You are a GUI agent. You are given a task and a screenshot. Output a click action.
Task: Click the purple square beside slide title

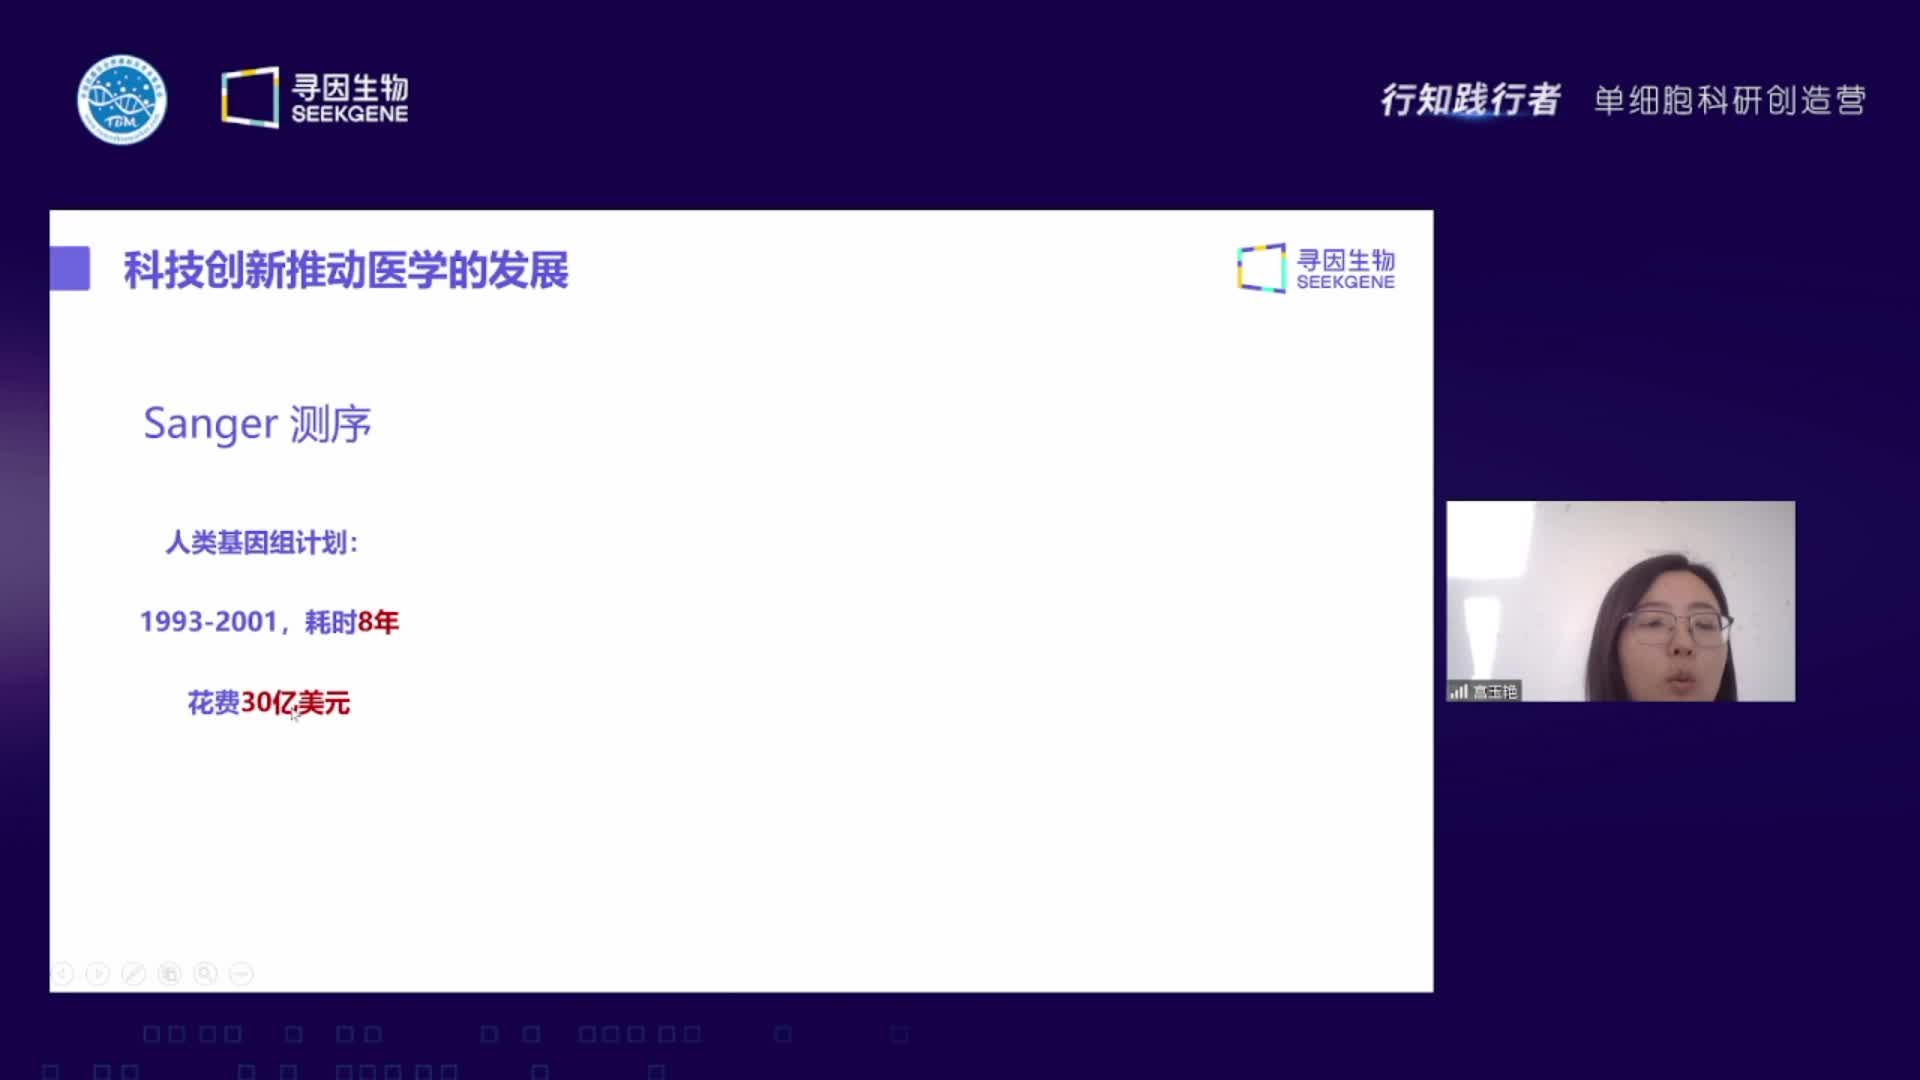pos(70,269)
